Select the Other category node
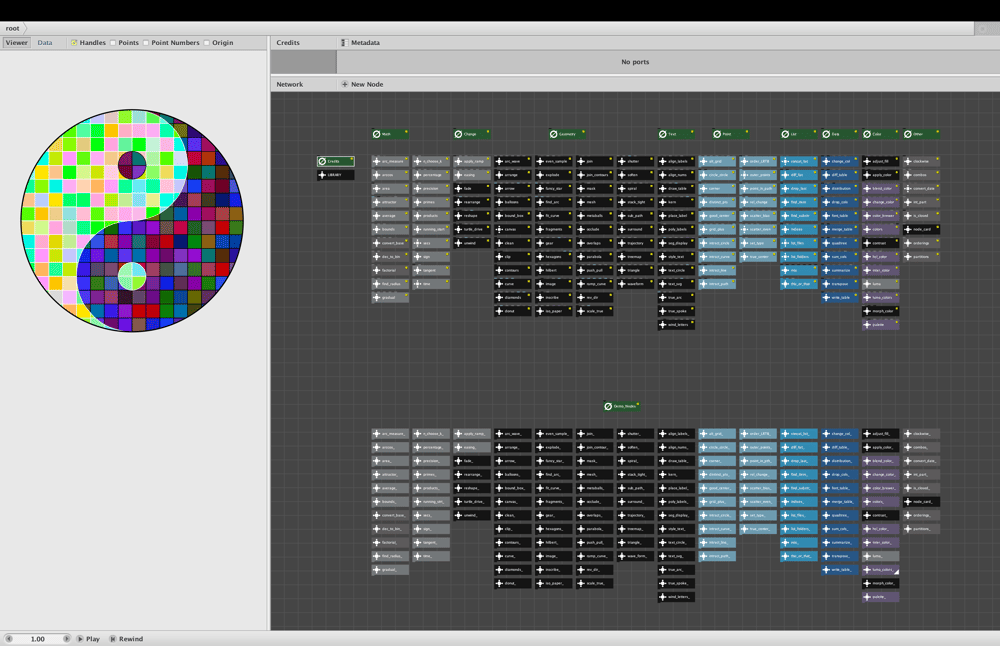This screenshot has height=646, width=1000. pos(921,134)
